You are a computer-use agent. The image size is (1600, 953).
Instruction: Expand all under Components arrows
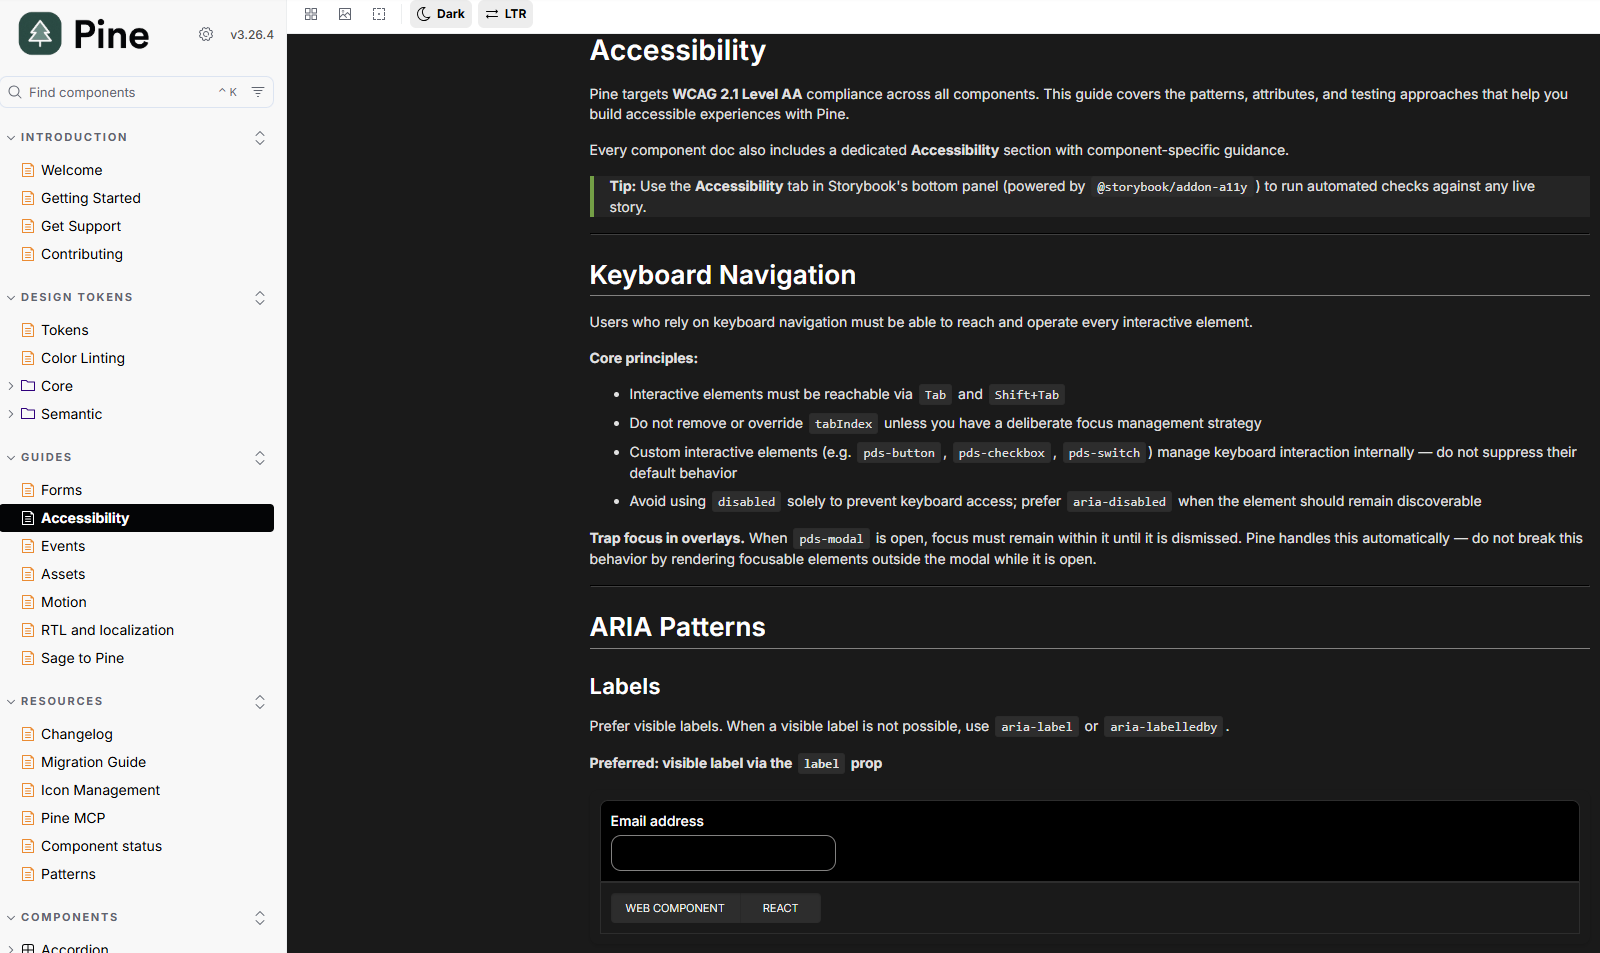(260, 918)
